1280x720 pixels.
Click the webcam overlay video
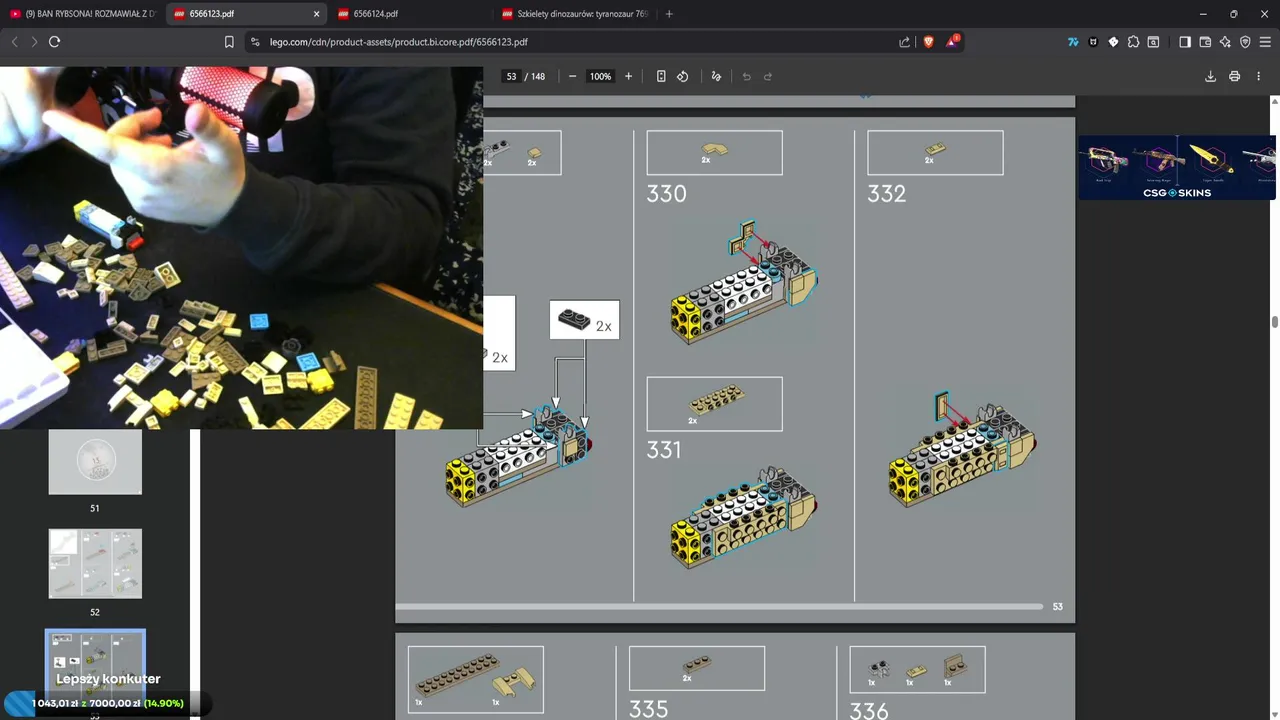click(x=241, y=248)
